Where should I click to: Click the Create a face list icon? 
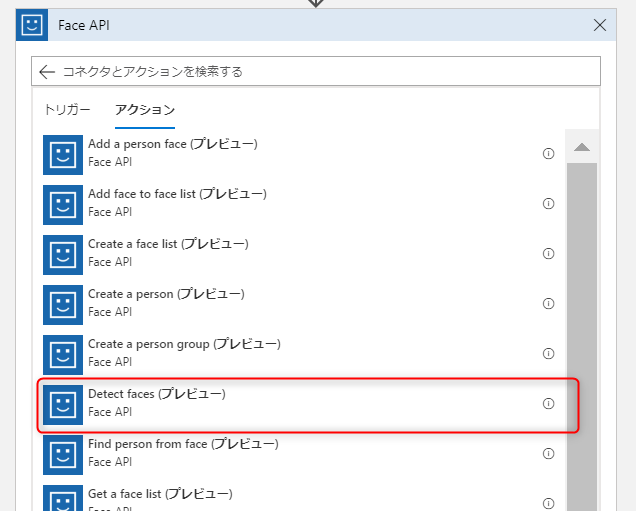coord(63,255)
